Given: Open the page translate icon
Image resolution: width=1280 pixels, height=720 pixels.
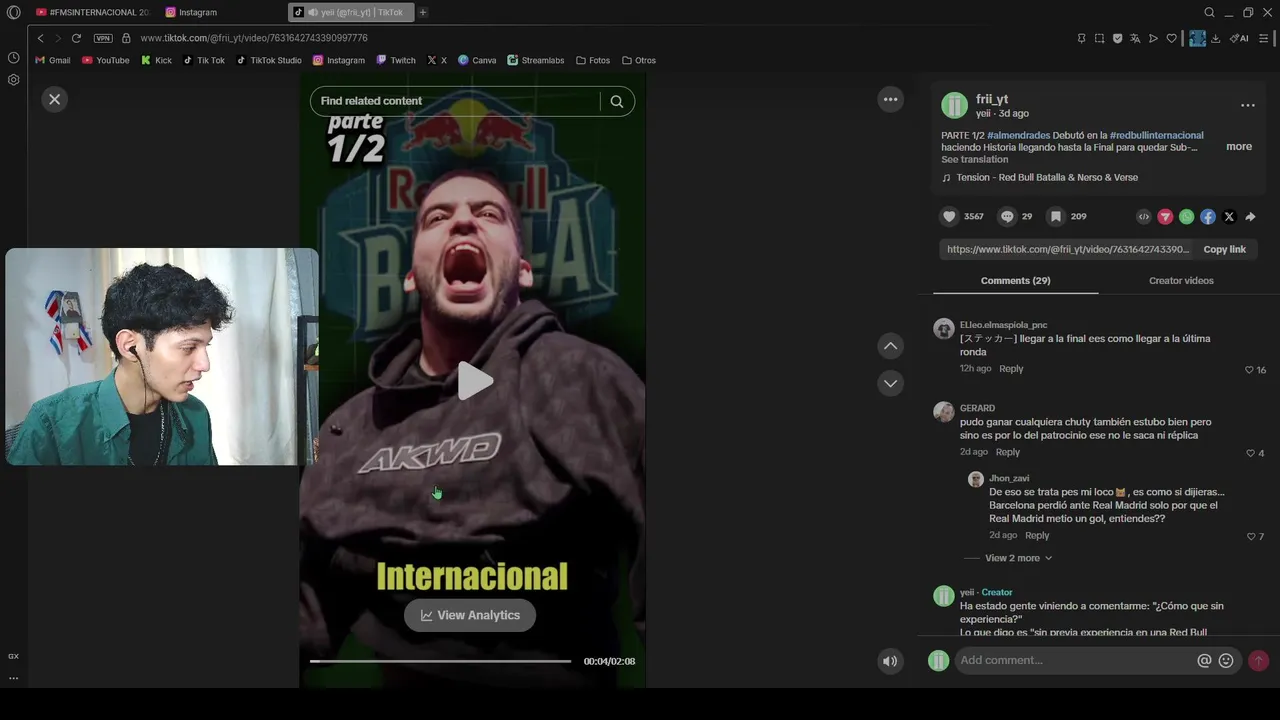Looking at the screenshot, I should coord(1135,38).
